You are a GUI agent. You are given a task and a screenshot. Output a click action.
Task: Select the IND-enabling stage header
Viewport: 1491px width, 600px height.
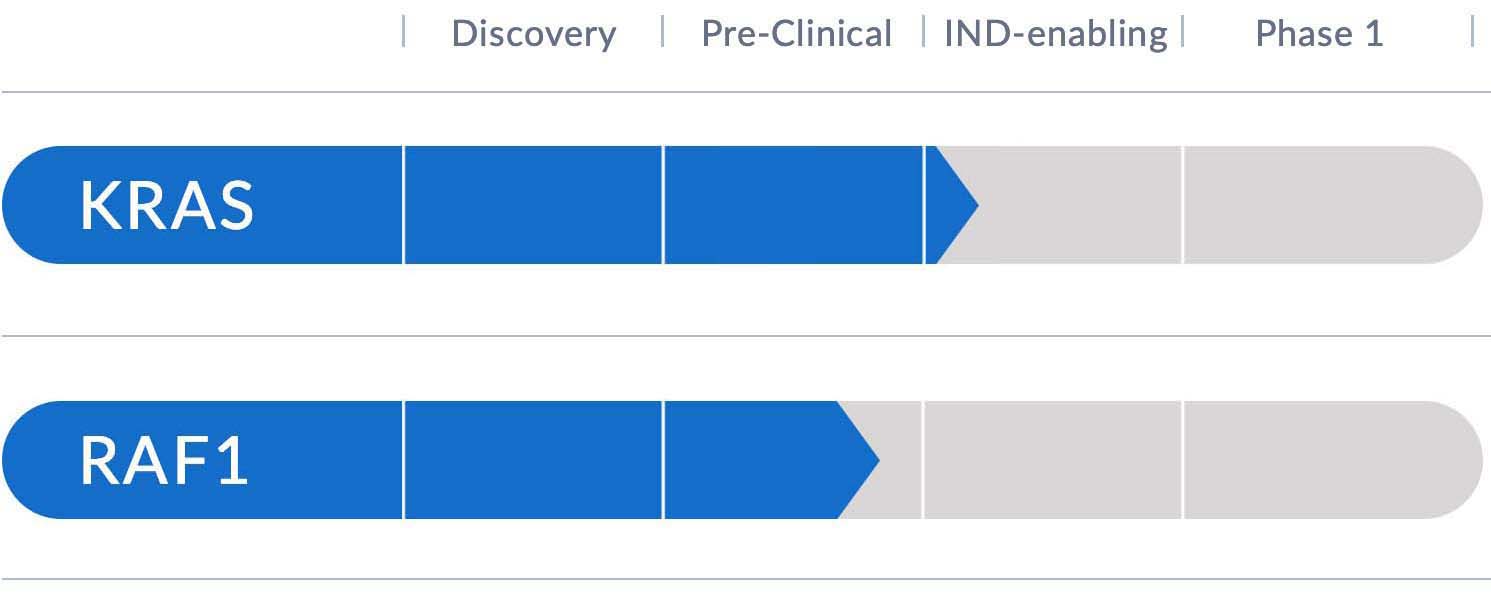tap(1056, 34)
